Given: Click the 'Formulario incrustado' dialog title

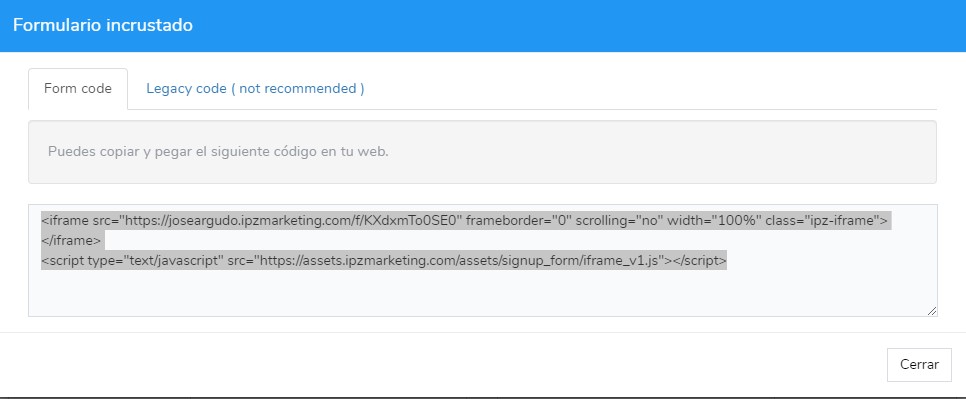Looking at the screenshot, I should point(103,25).
